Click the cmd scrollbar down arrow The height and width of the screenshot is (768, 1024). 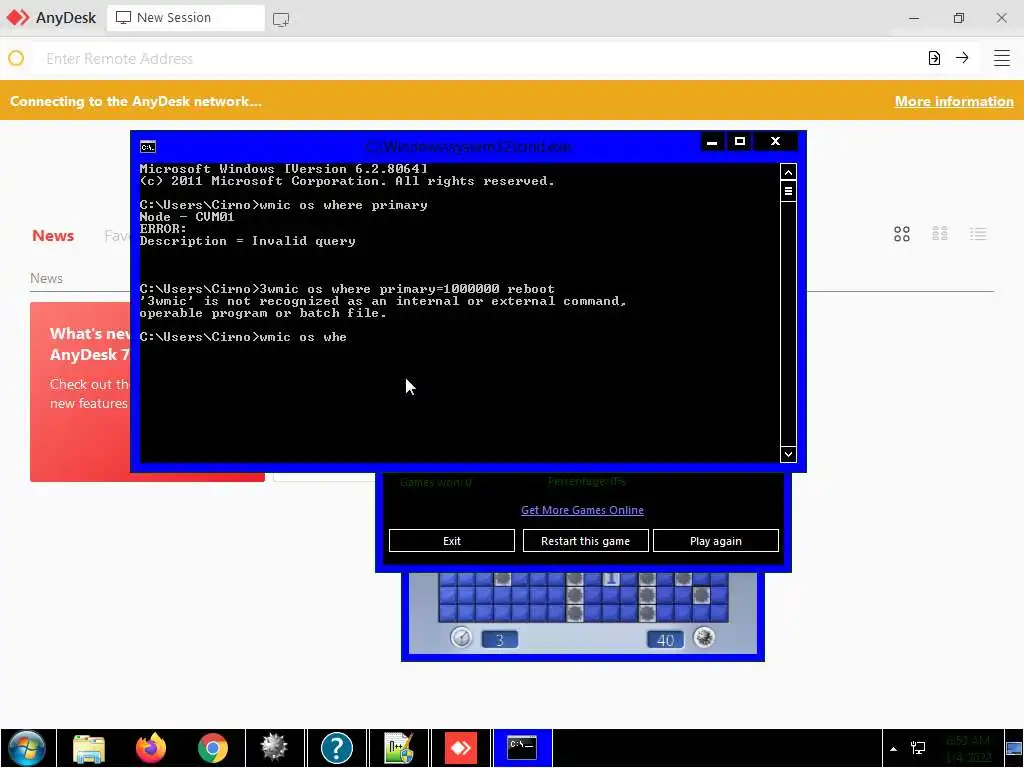click(x=788, y=454)
